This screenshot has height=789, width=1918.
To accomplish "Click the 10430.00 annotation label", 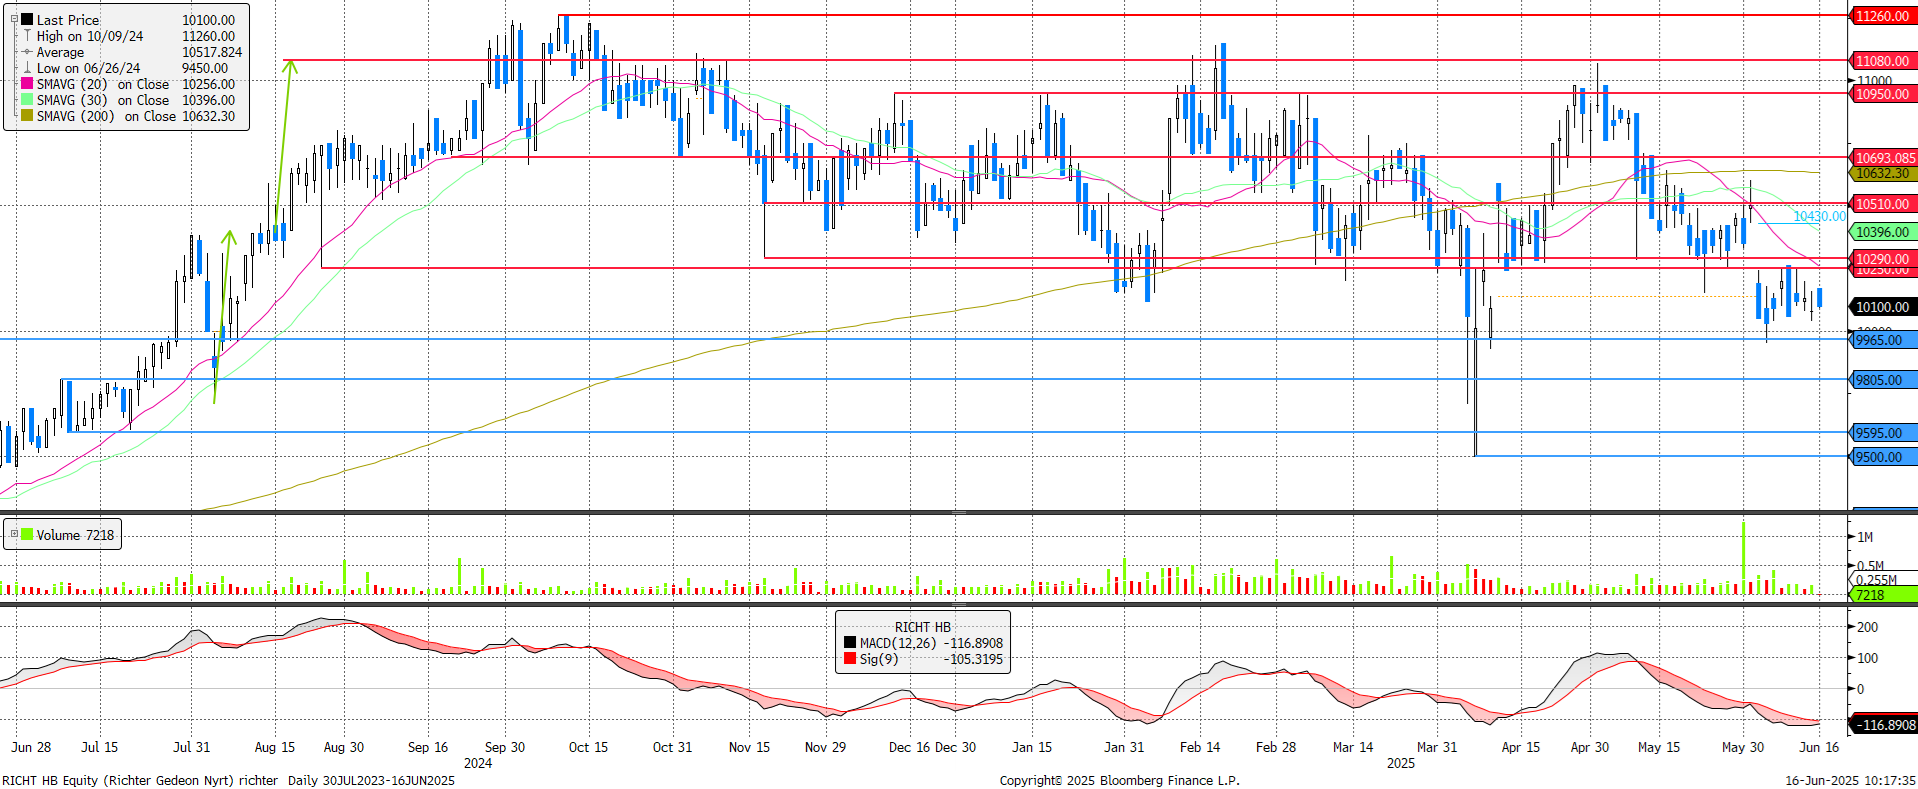I will coord(1819,216).
